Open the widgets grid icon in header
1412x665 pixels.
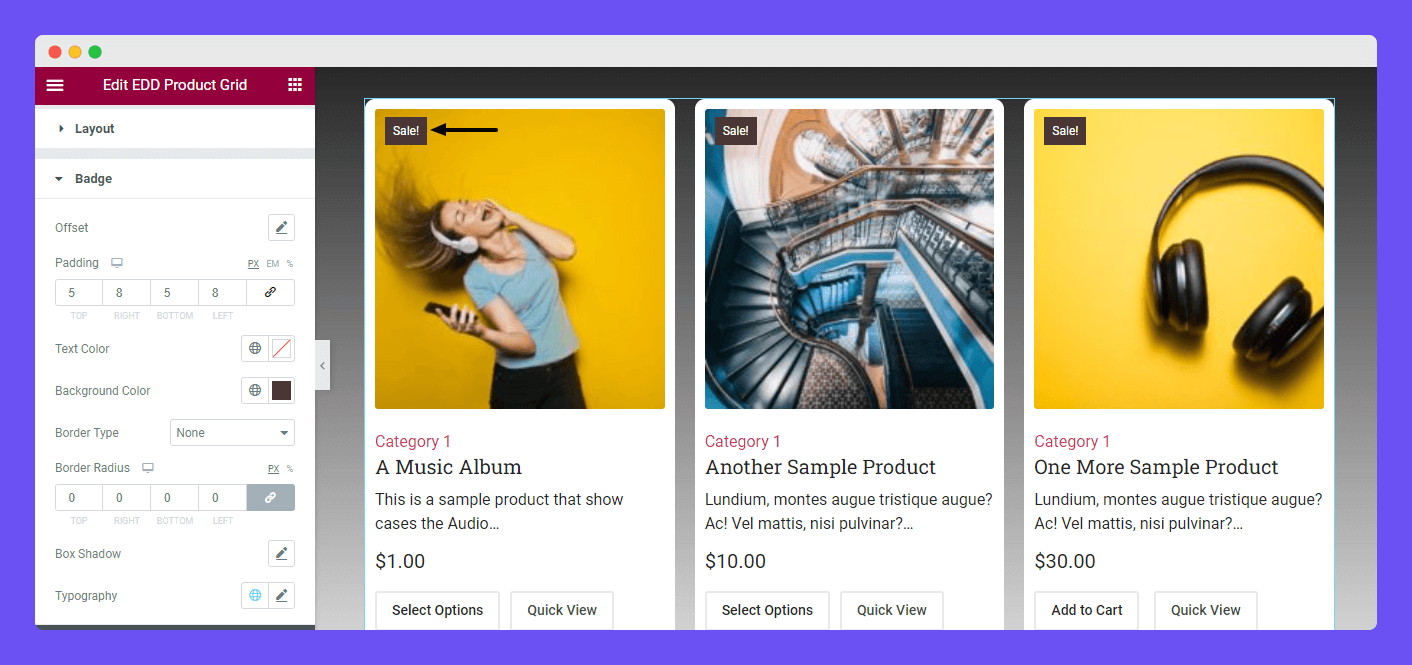coord(295,85)
